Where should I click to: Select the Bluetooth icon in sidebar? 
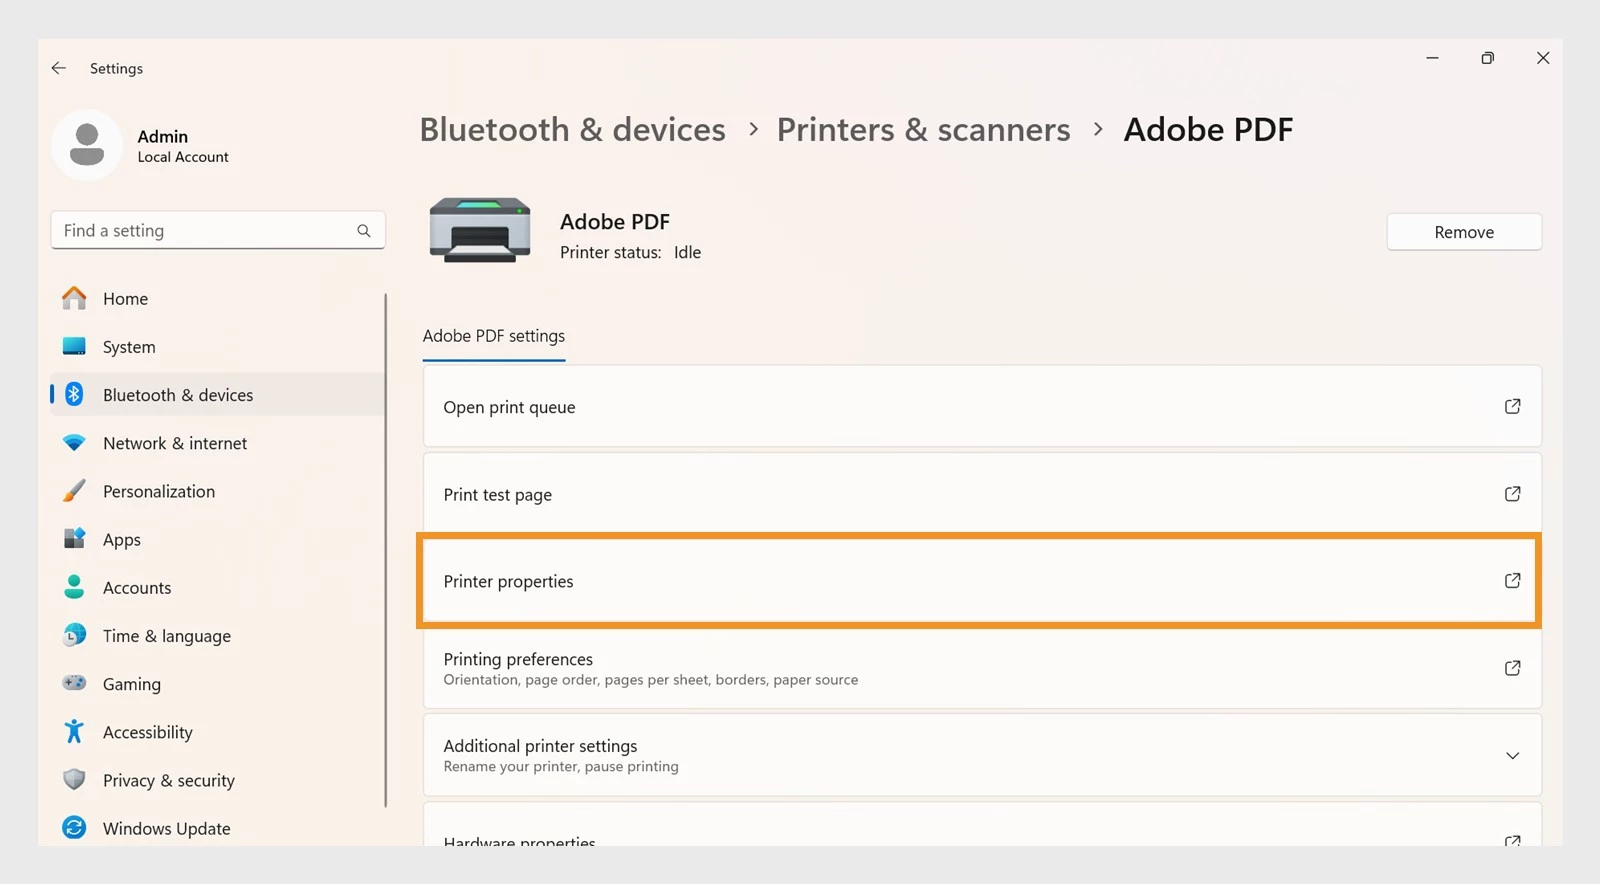pos(74,394)
